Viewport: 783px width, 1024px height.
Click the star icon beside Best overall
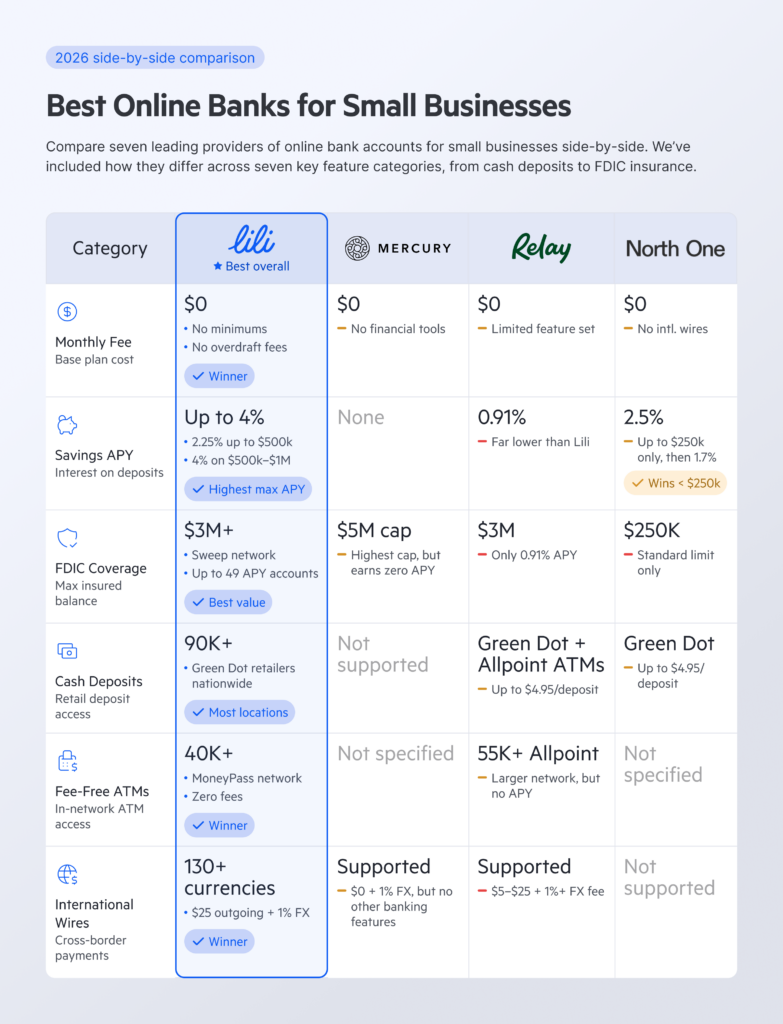pyautogui.click(x=217, y=267)
